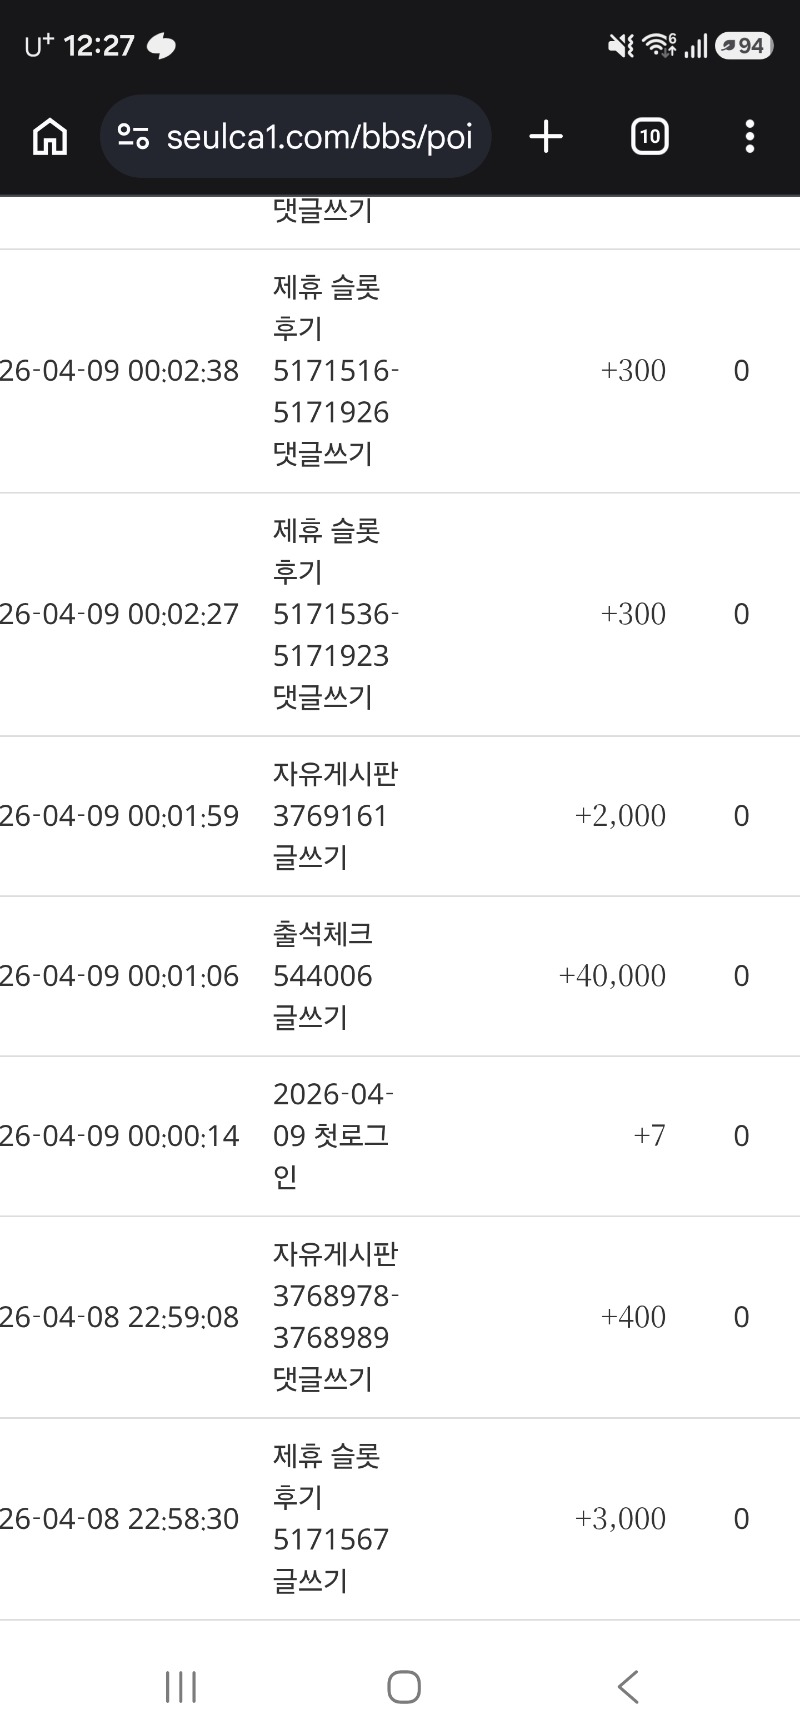
Task: Tap the 26-04-09 00:01:59 timestamp
Action: pos(120,816)
